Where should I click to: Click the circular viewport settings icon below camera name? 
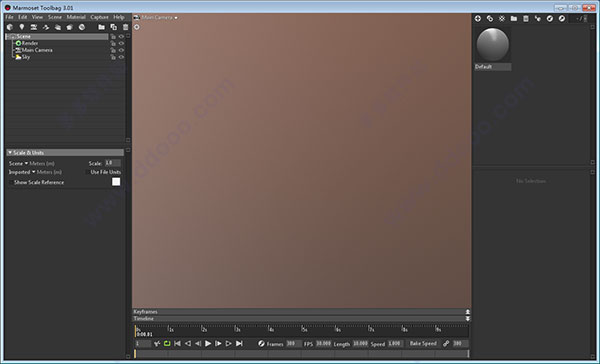pos(137,27)
